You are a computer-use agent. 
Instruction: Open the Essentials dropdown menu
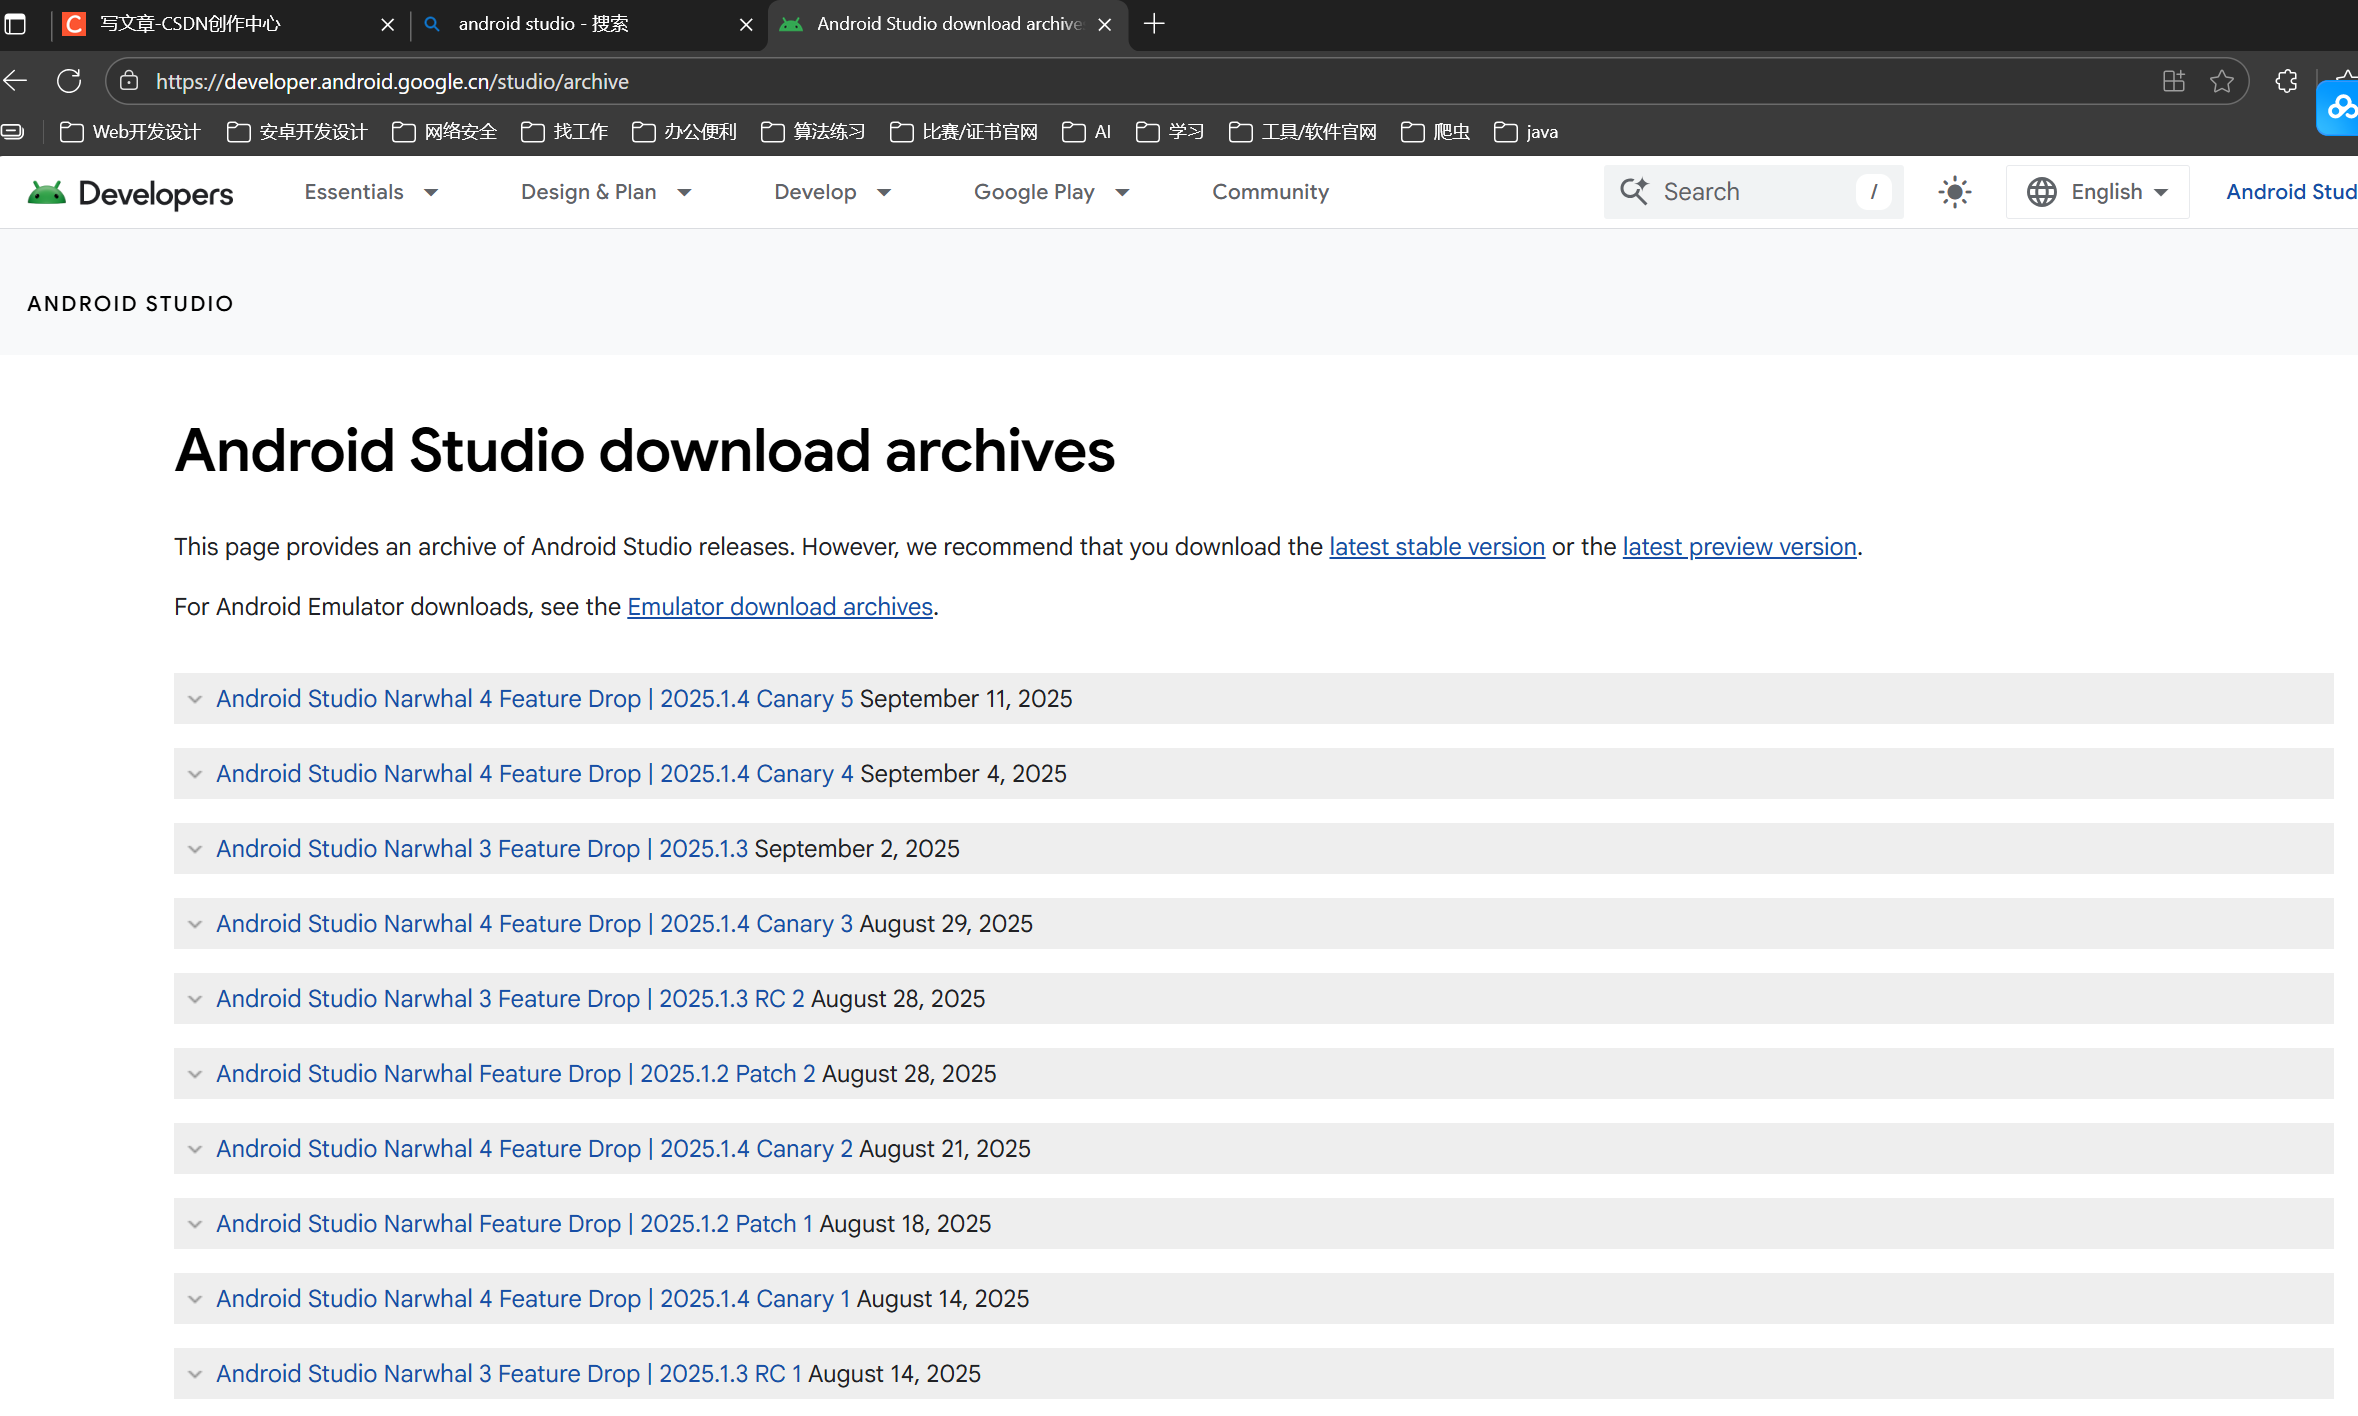point(371,192)
